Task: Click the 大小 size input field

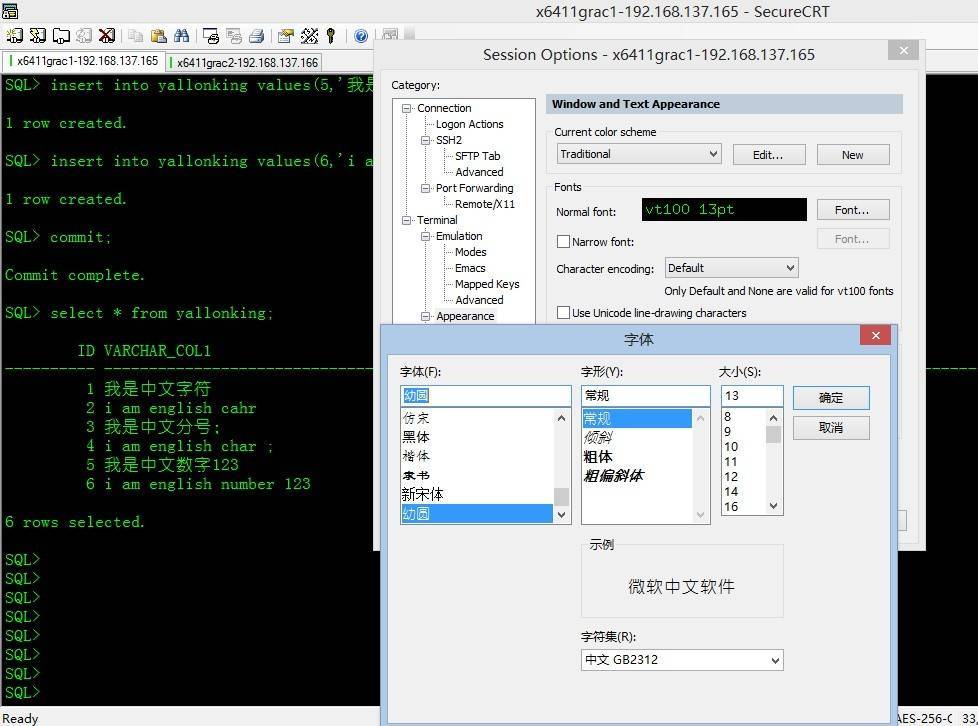Action: (x=750, y=396)
